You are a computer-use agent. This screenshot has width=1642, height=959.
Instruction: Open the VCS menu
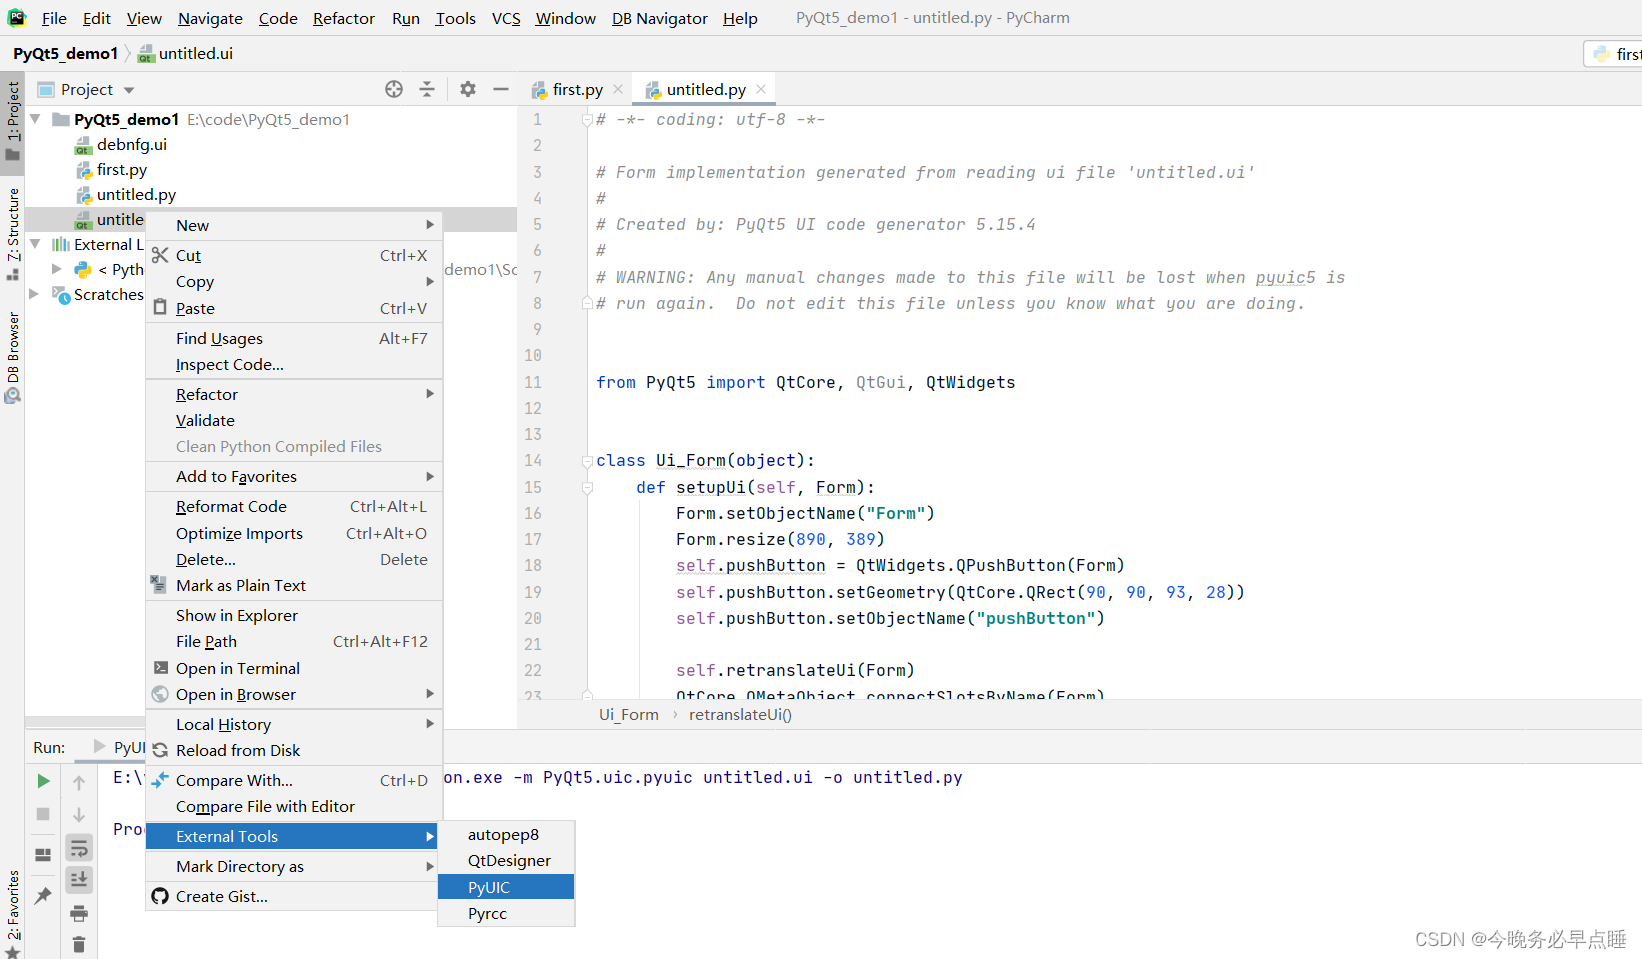506,18
